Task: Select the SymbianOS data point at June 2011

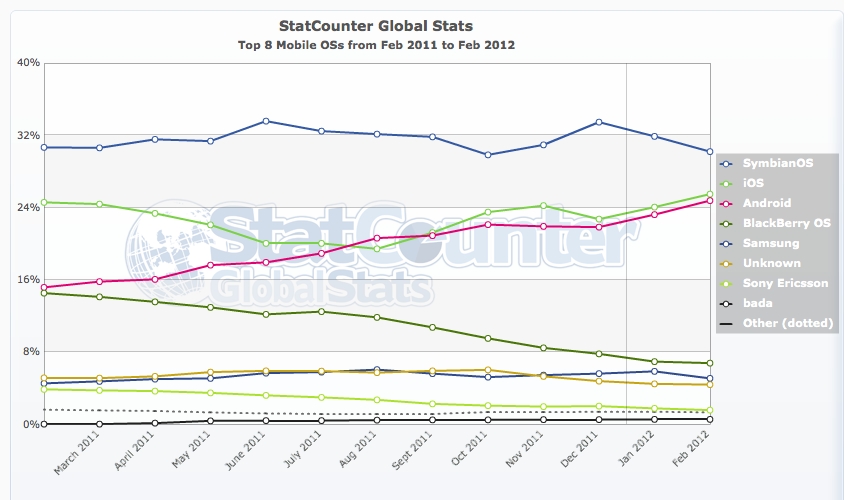Action: click(x=265, y=121)
